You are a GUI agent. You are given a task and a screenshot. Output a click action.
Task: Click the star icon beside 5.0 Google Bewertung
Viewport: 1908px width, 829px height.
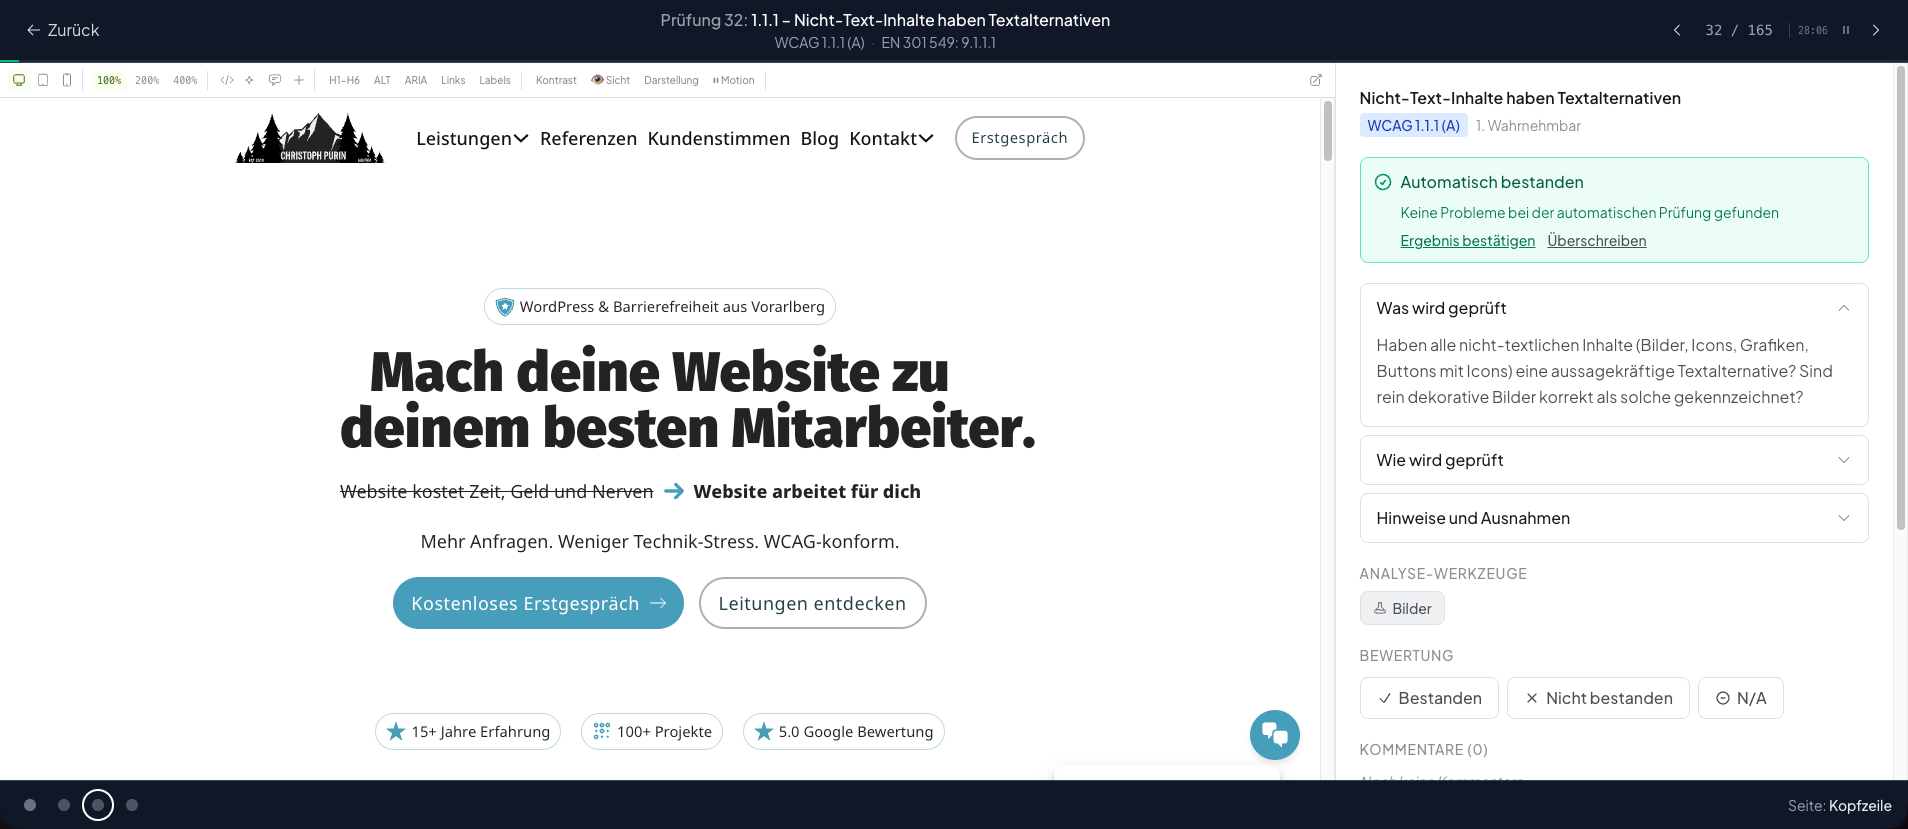764,732
